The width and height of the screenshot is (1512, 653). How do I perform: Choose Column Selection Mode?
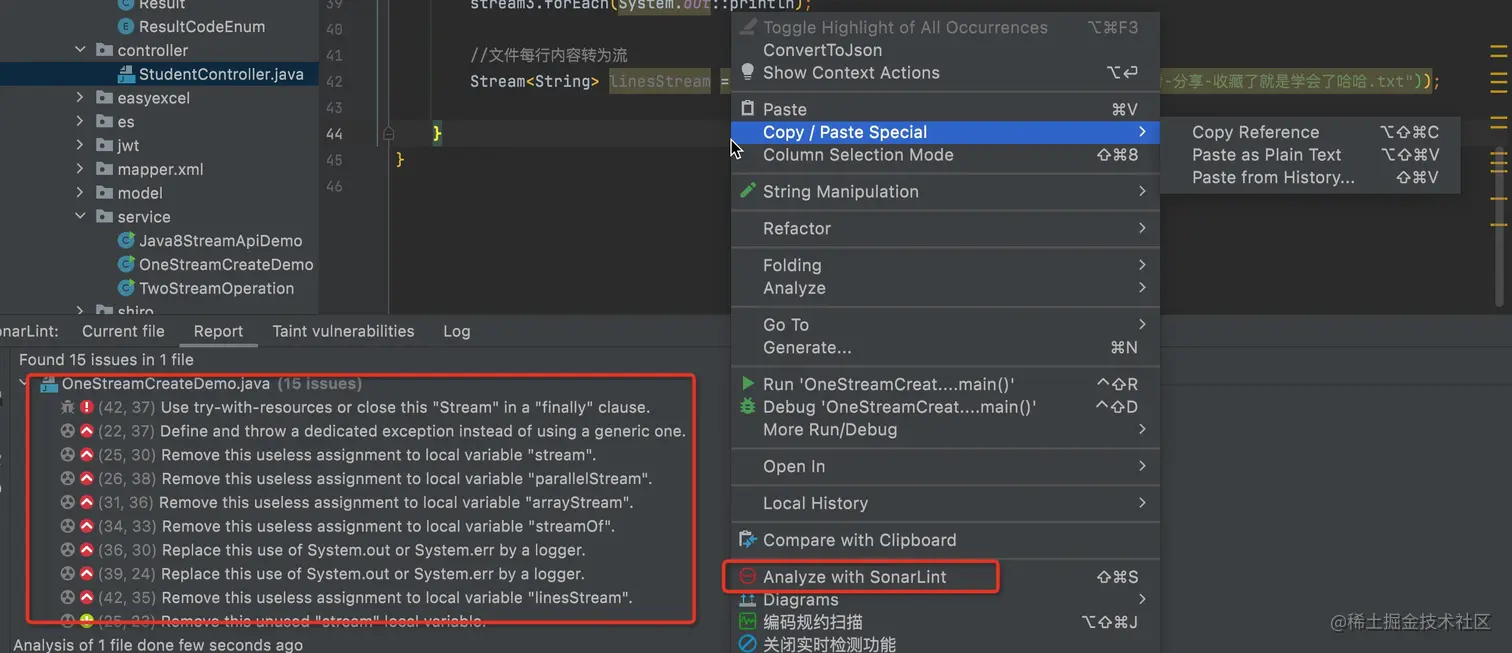pyautogui.click(x=945, y=155)
